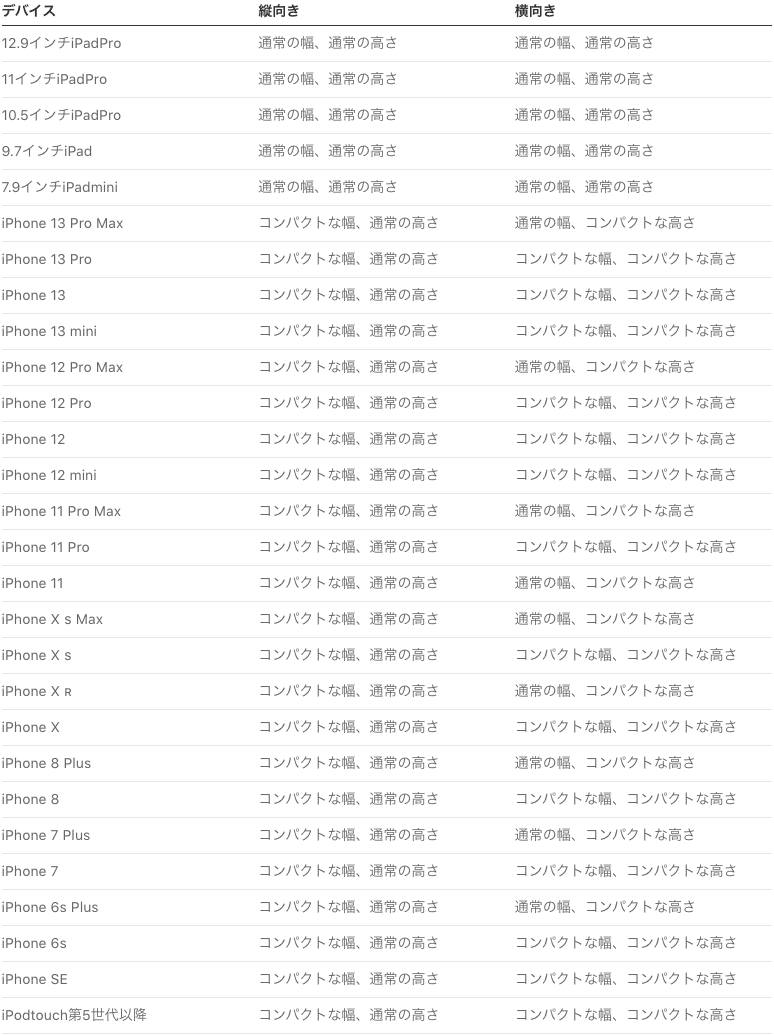Click the iPhone 12 Pro Max row label

point(62,367)
